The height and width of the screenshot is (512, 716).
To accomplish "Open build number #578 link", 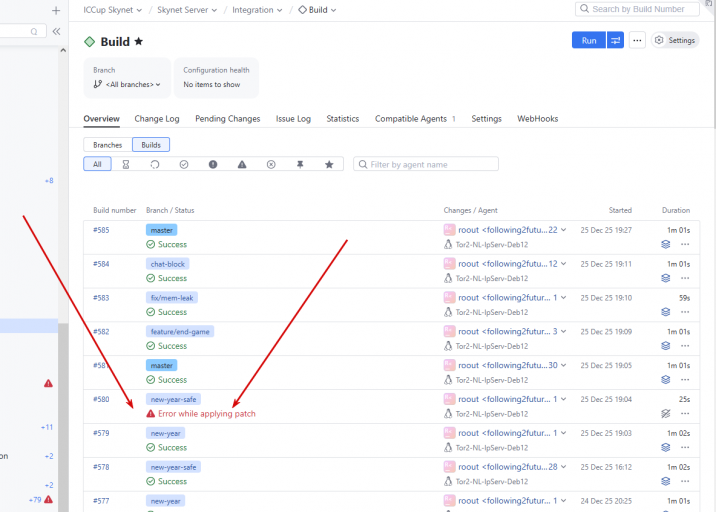I will [x=101, y=467].
